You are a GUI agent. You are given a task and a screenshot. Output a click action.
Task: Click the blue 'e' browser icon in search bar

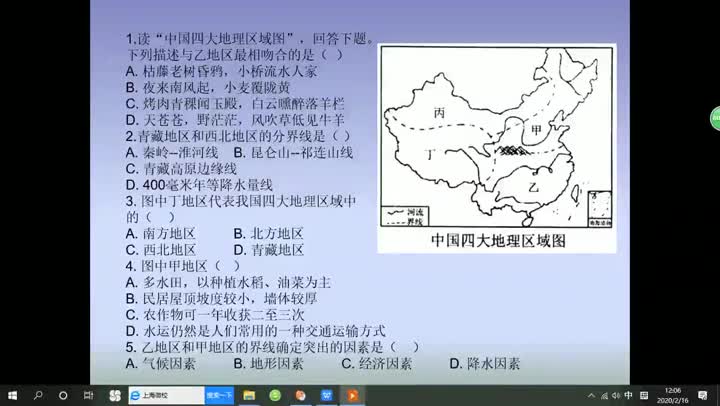tap(136, 395)
